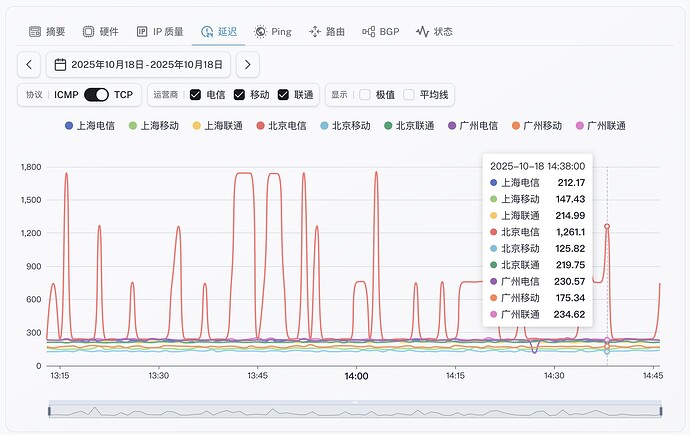The image size is (690, 435).
Task: Toggle the 广州电信 legend series
Action: coord(473,126)
